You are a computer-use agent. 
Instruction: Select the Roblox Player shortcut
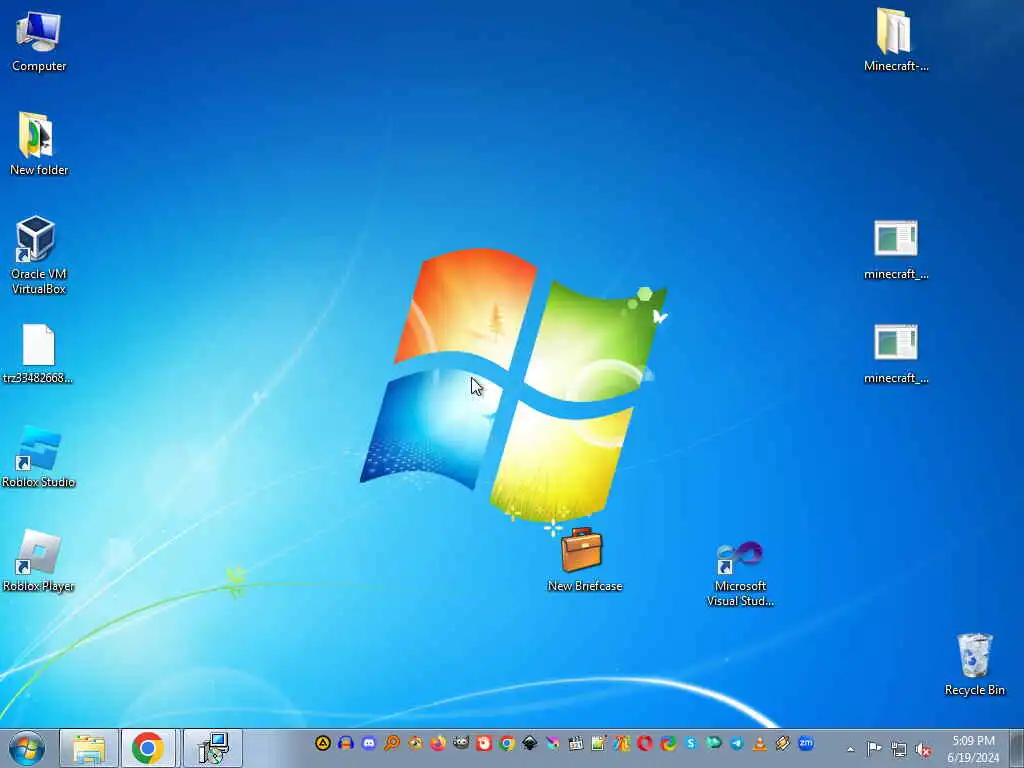point(39,561)
